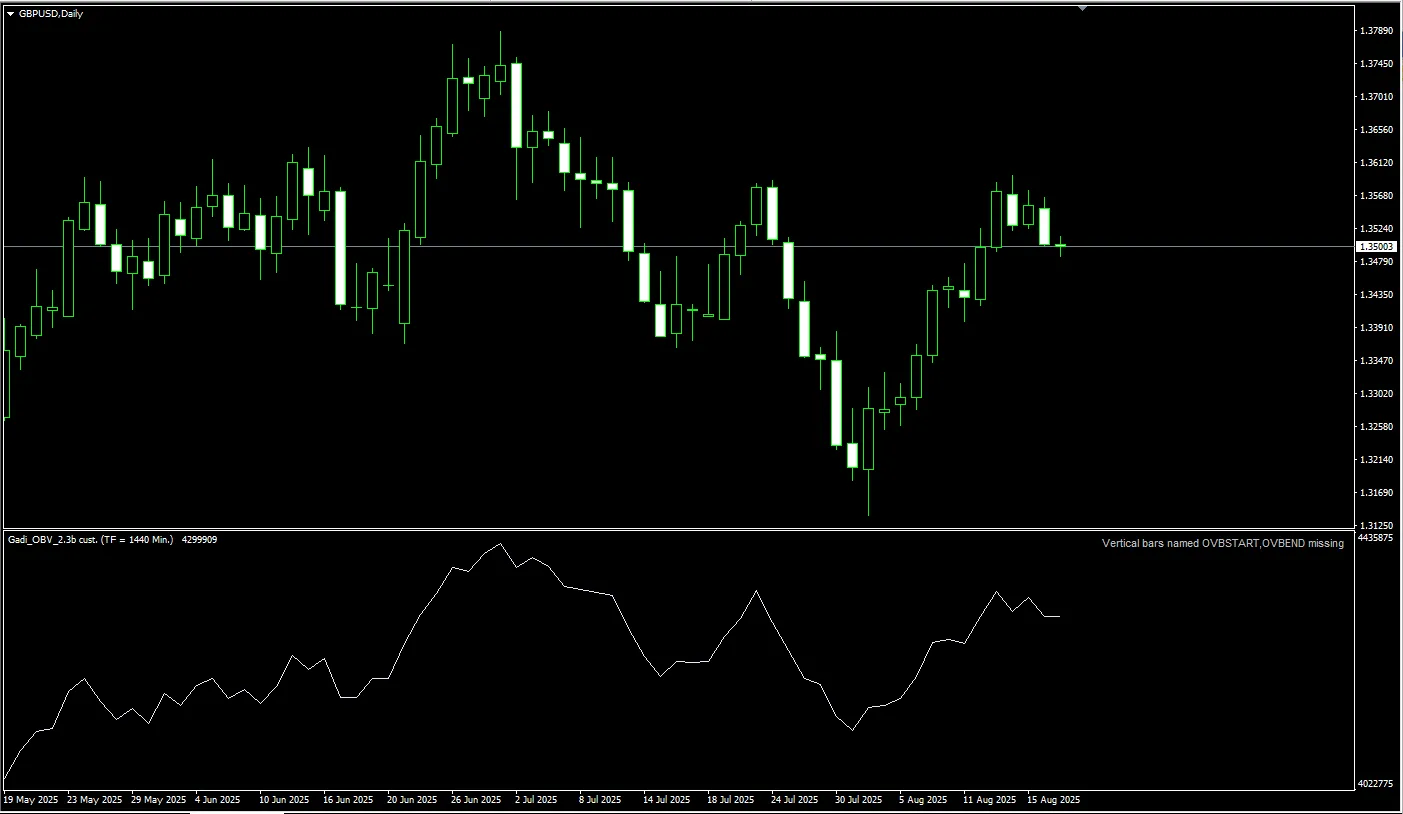The width and height of the screenshot is (1403, 814).
Task: Click the current price label 1.35003
Action: click(1377, 246)
